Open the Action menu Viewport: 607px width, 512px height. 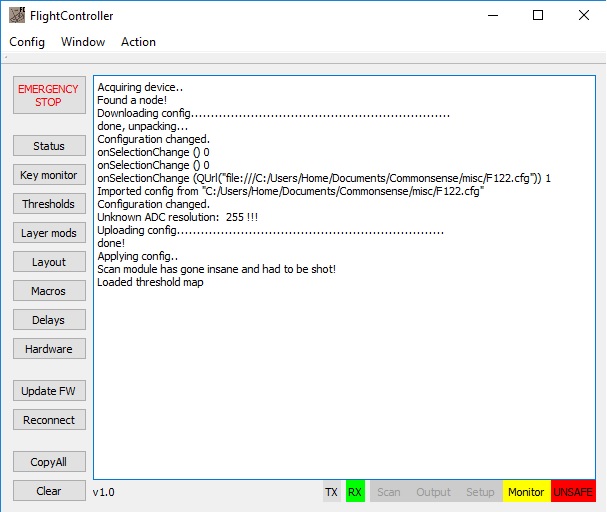(138, 42)
